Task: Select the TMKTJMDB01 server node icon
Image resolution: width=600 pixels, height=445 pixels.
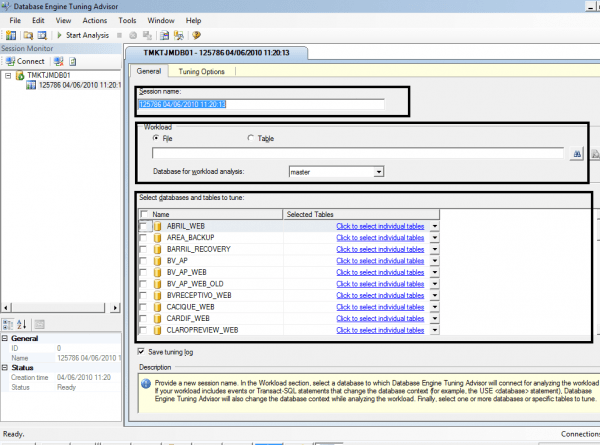Action: click(x=20, y=75)
